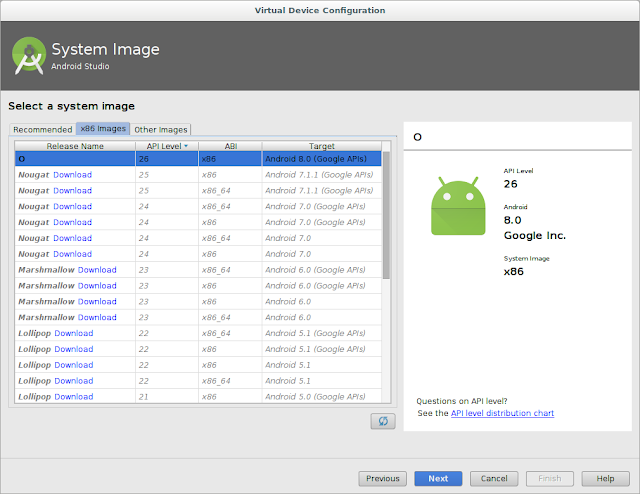Viewport: 640px width, 494px height.
Task: Click Android 7.1.1 (Google APIs) cell in x86_64 row
Action: coord(322,191)
